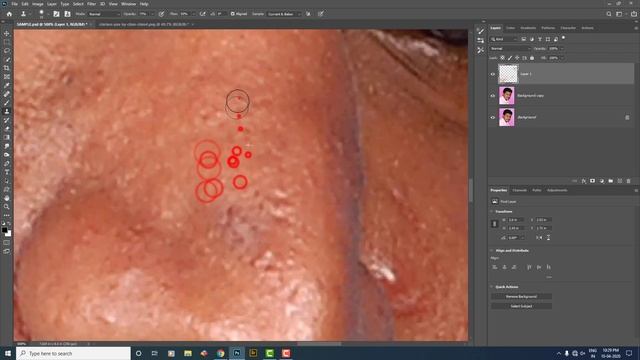Select the Zoom tool
640x360 pixels.
(7, 207)
